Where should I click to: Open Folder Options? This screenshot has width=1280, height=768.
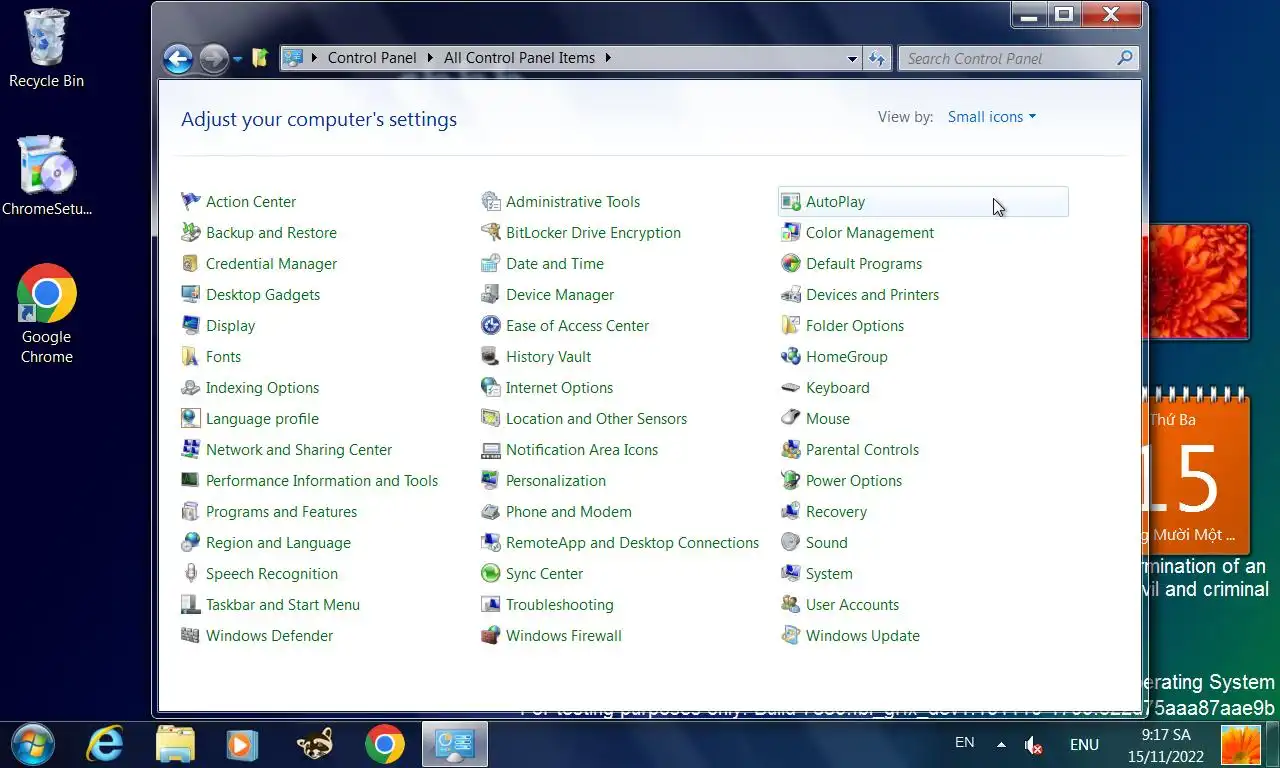click(855, 326)
